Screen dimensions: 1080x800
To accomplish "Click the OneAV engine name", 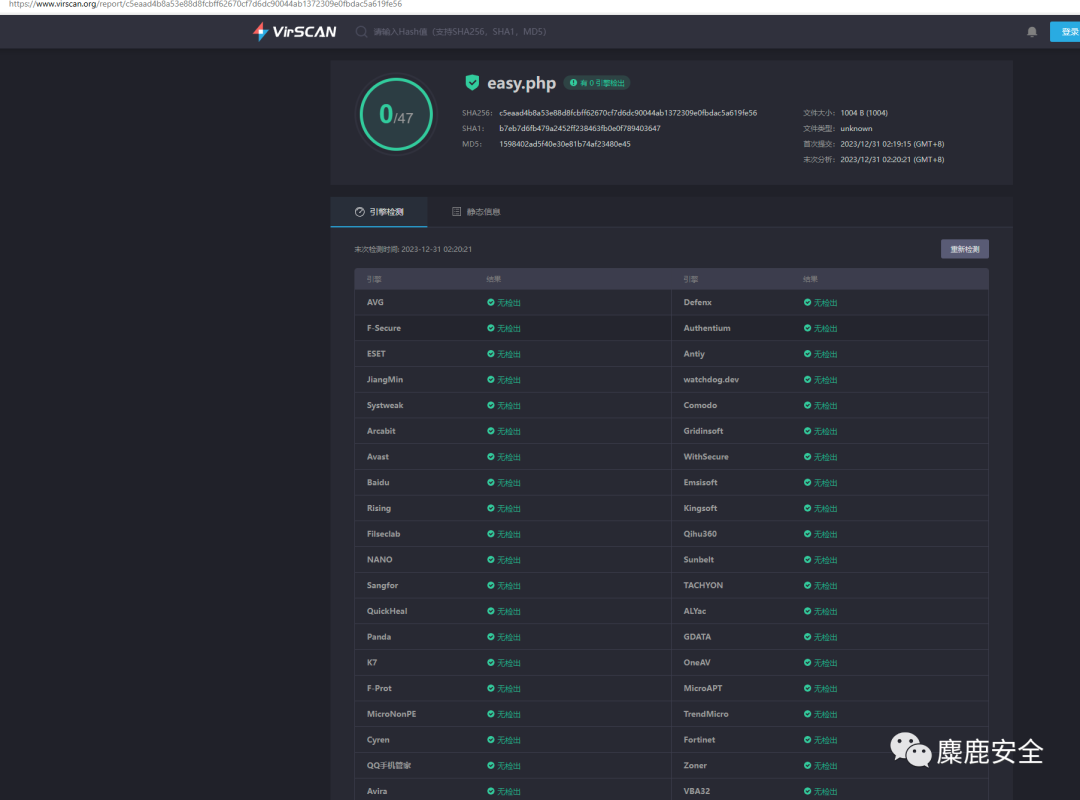I will [697, 662].
